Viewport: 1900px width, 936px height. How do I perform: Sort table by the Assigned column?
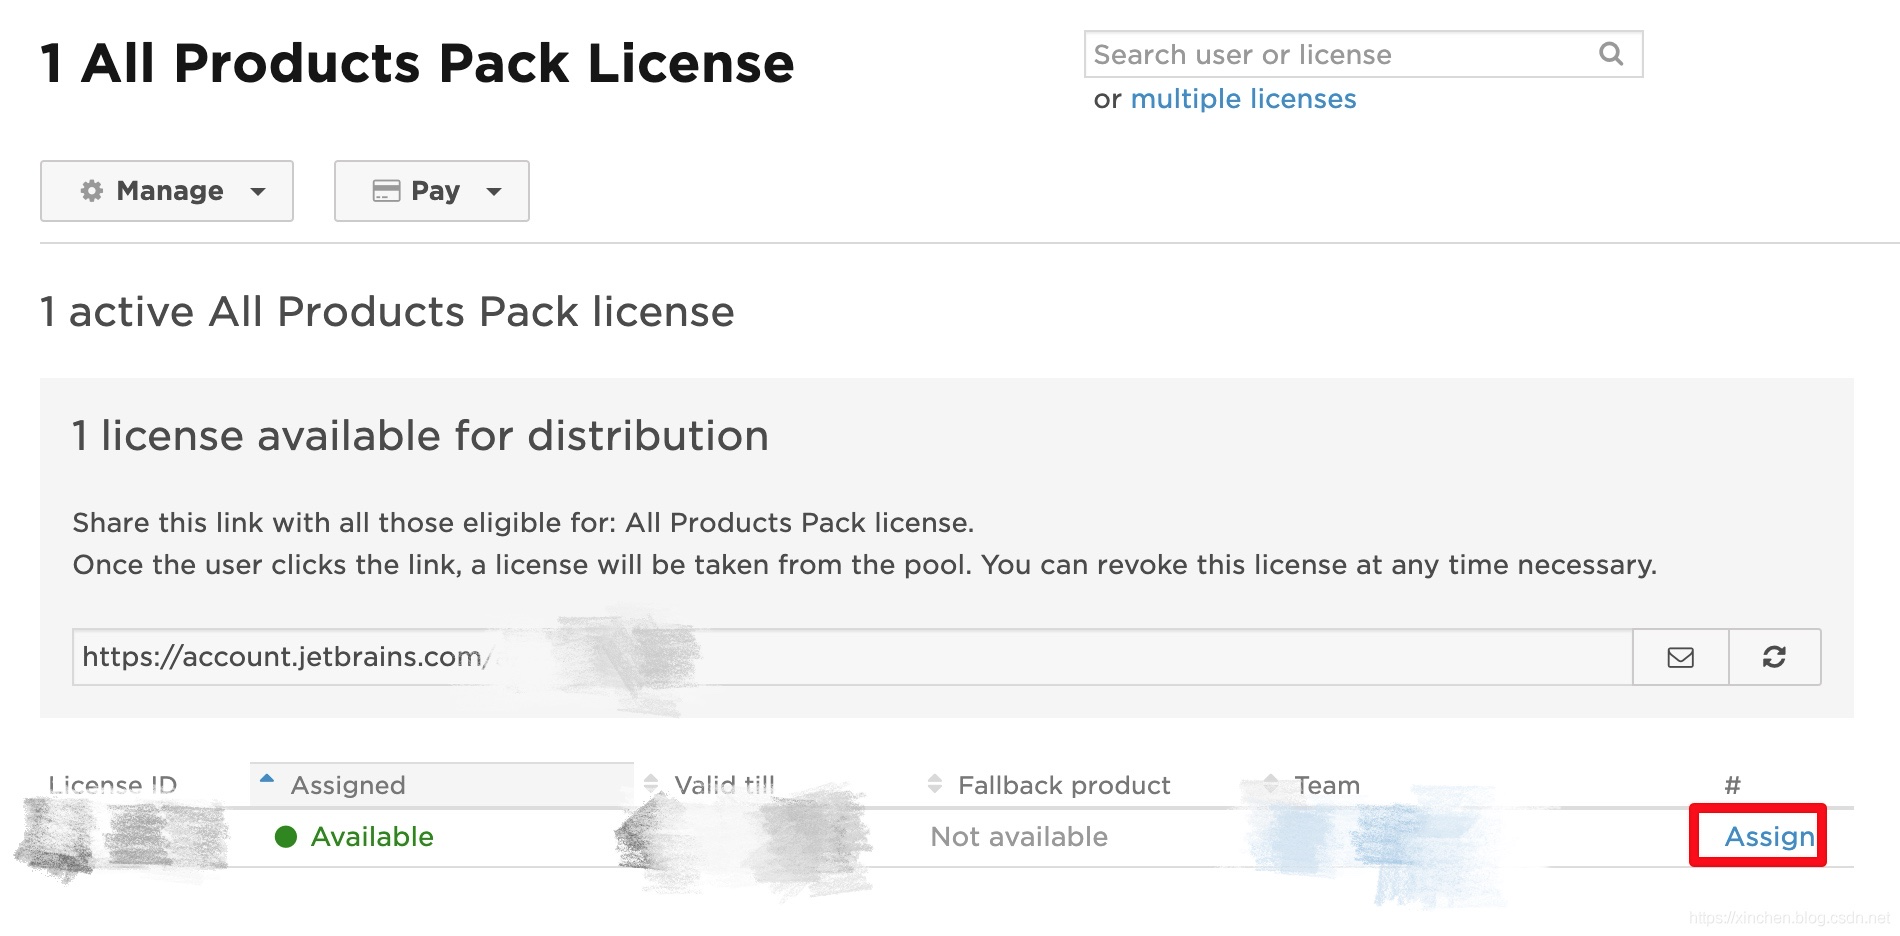click(x=441, y=785)
